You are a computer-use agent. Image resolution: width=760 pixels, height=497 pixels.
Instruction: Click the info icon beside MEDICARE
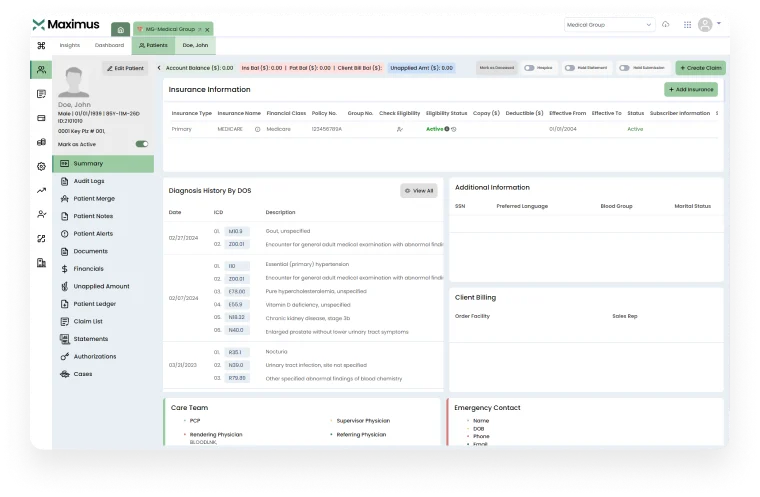pos(257,129)
